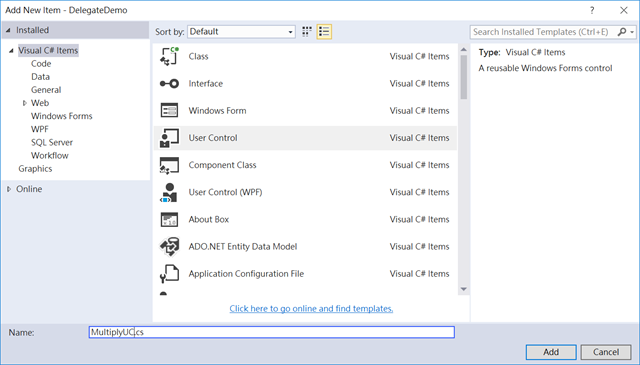Open the Sort by Default dropdown

pyautogui.click(x=241, y=32)
